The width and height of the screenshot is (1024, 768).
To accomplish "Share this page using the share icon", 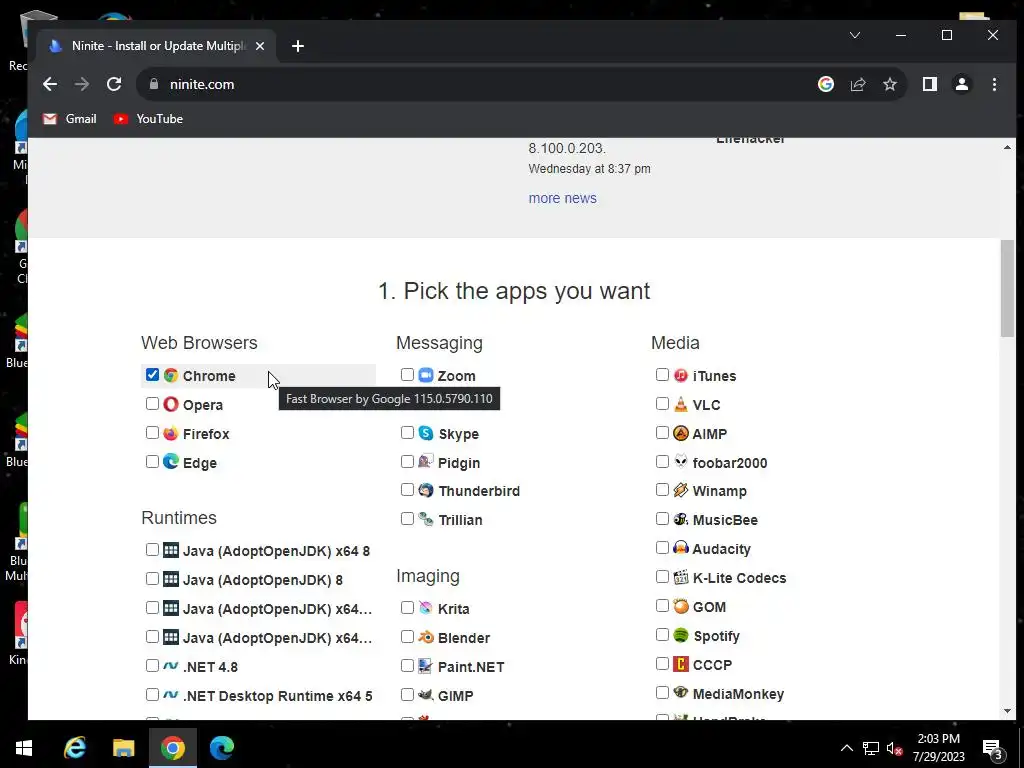I will (857, 84).
